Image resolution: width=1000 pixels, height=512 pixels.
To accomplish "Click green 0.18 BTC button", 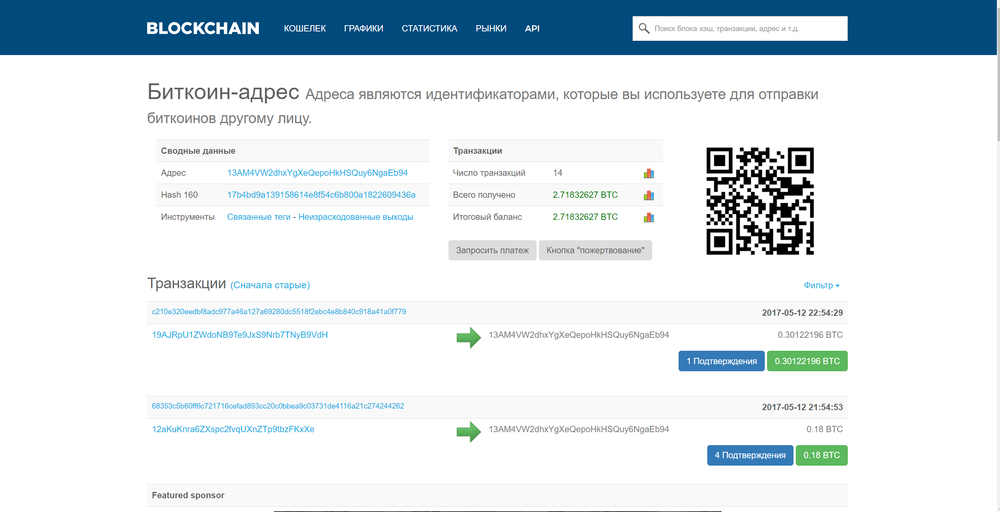I will coord(822,455).
